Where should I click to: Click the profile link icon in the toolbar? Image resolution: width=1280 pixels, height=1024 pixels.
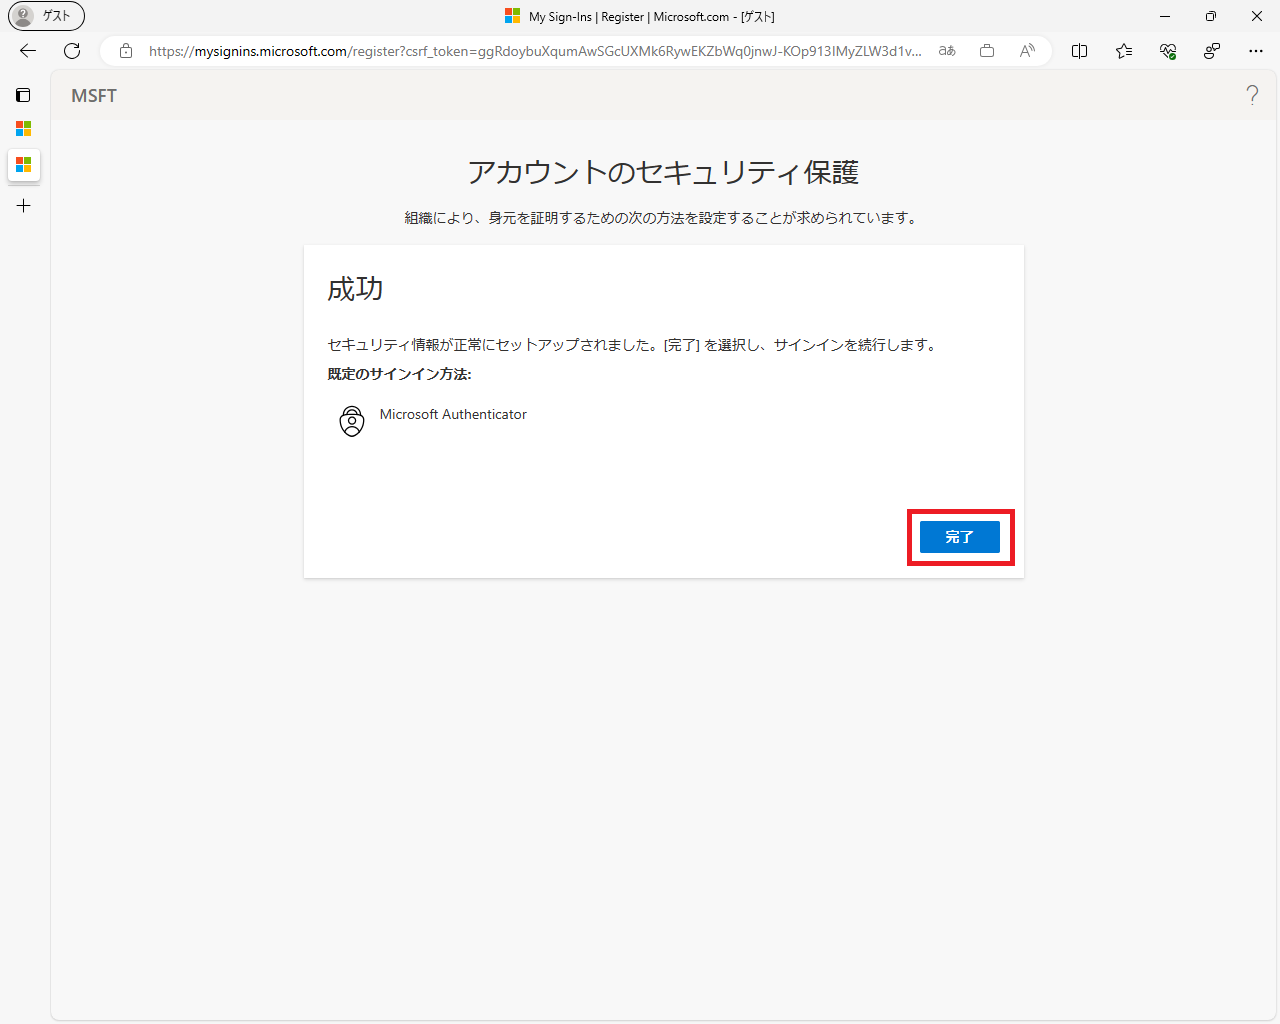(x=1212, y=51)
